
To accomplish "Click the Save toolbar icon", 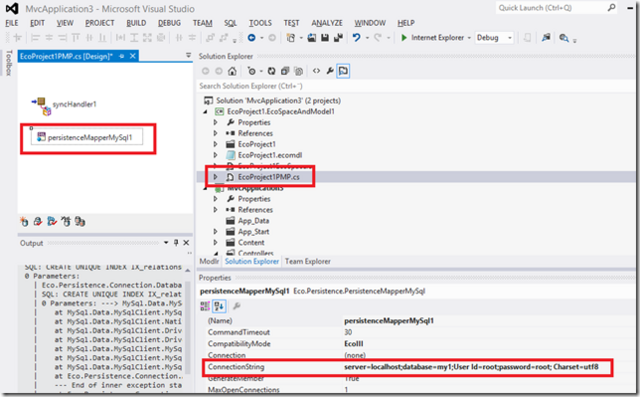I will coord(325,38).
